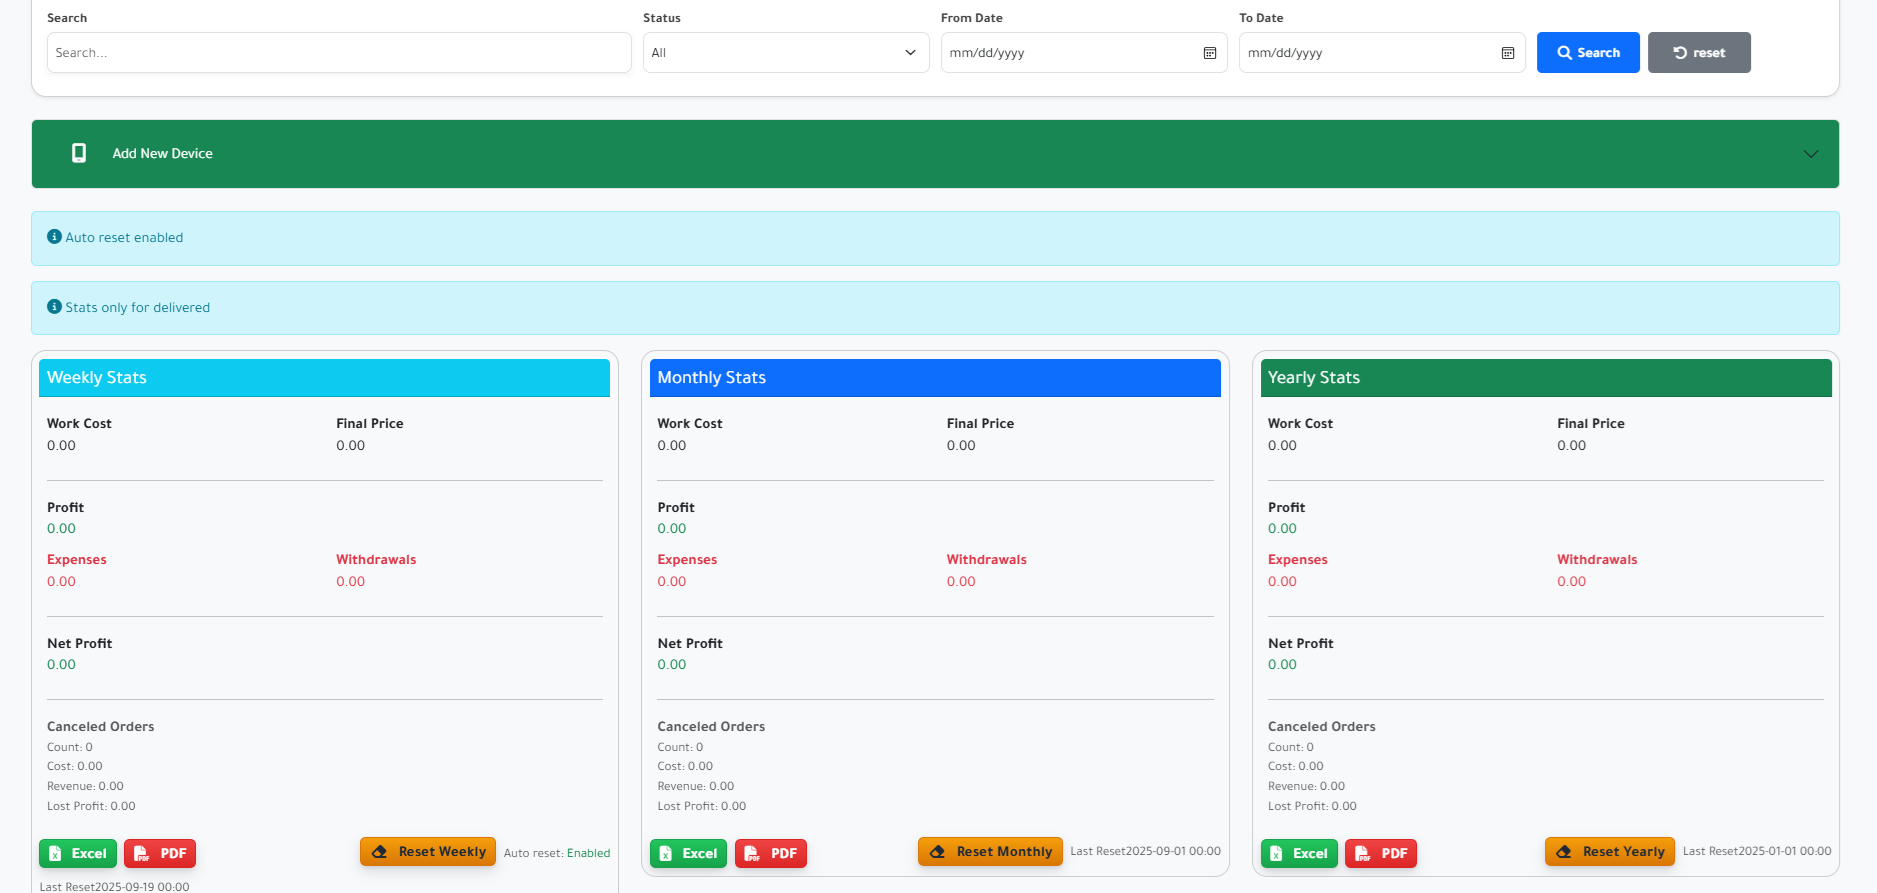The width and height of the screenshot is (1877, 893).
Task: Focus the Search text input field
Action: click(338, 53)
